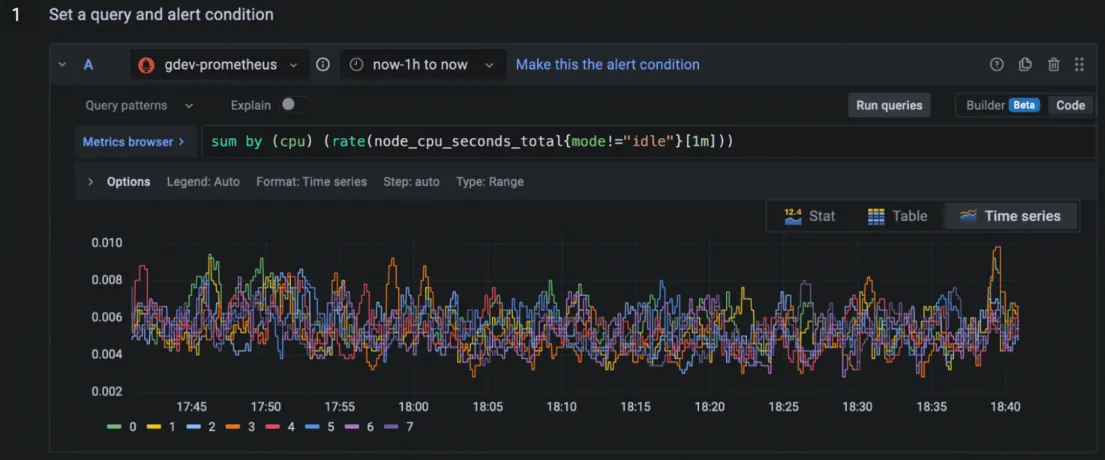Click the Time series graph icon
This screenshot has width=1105, height=460.
coord(968,216)
